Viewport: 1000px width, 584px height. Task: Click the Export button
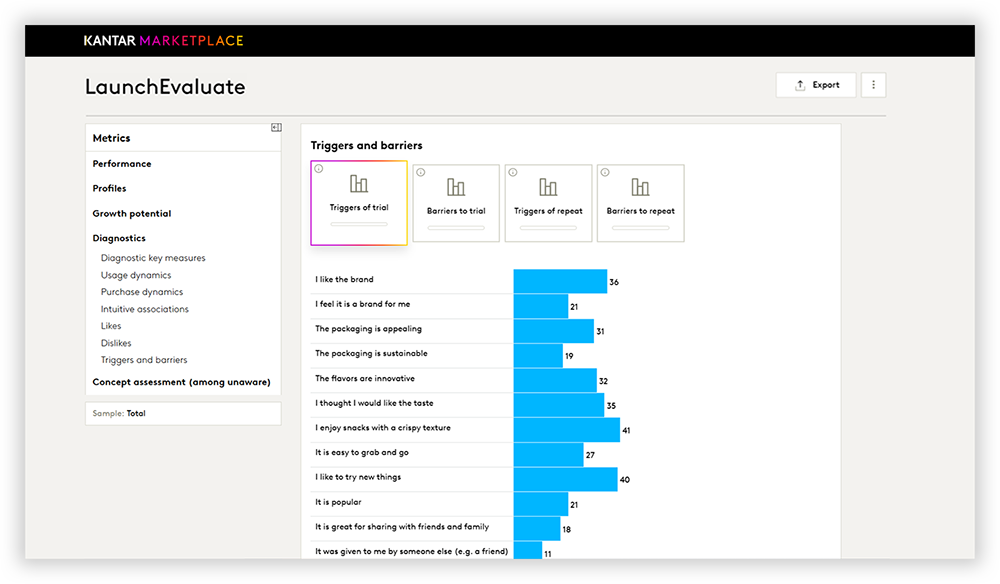coord(816,84)
